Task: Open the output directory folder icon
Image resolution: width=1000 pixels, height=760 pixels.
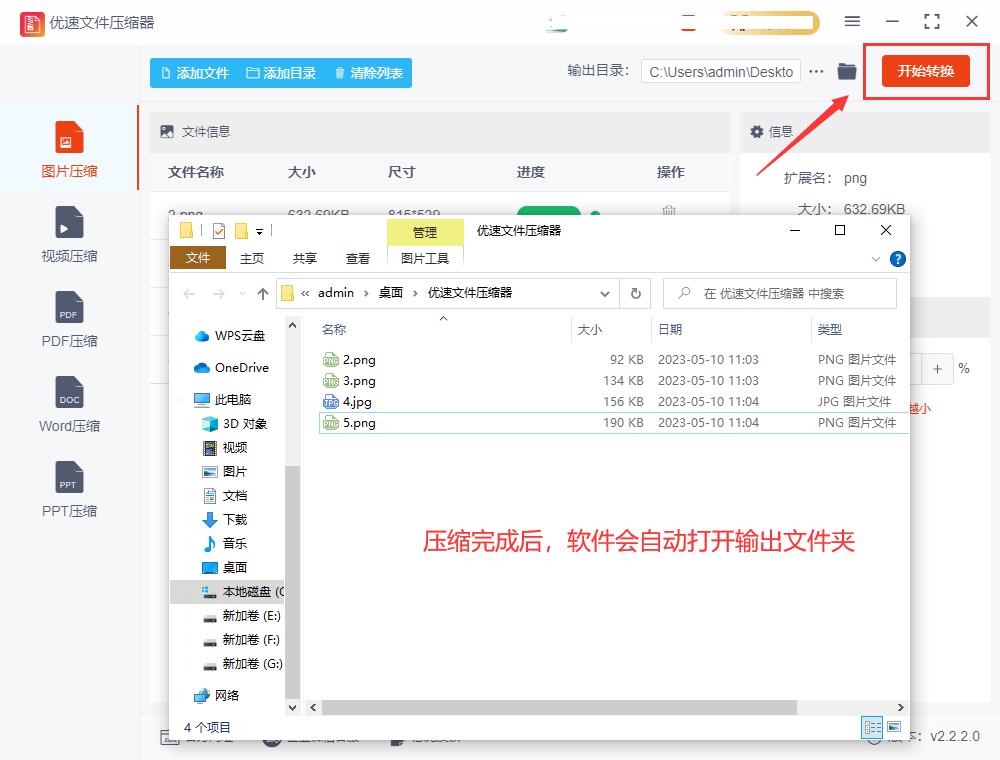Action: 846,71
